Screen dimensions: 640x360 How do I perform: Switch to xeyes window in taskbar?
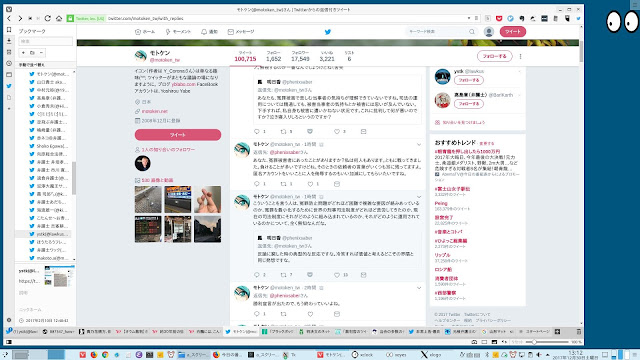point(397,355)
